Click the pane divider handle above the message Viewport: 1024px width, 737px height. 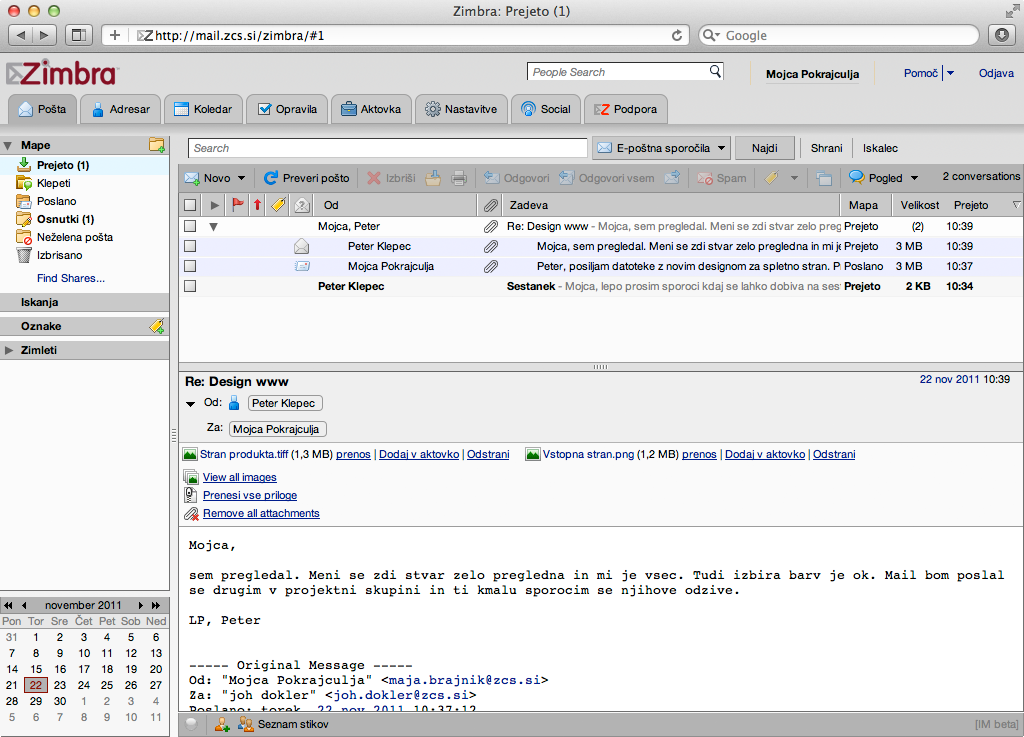(x=601, y=367)
